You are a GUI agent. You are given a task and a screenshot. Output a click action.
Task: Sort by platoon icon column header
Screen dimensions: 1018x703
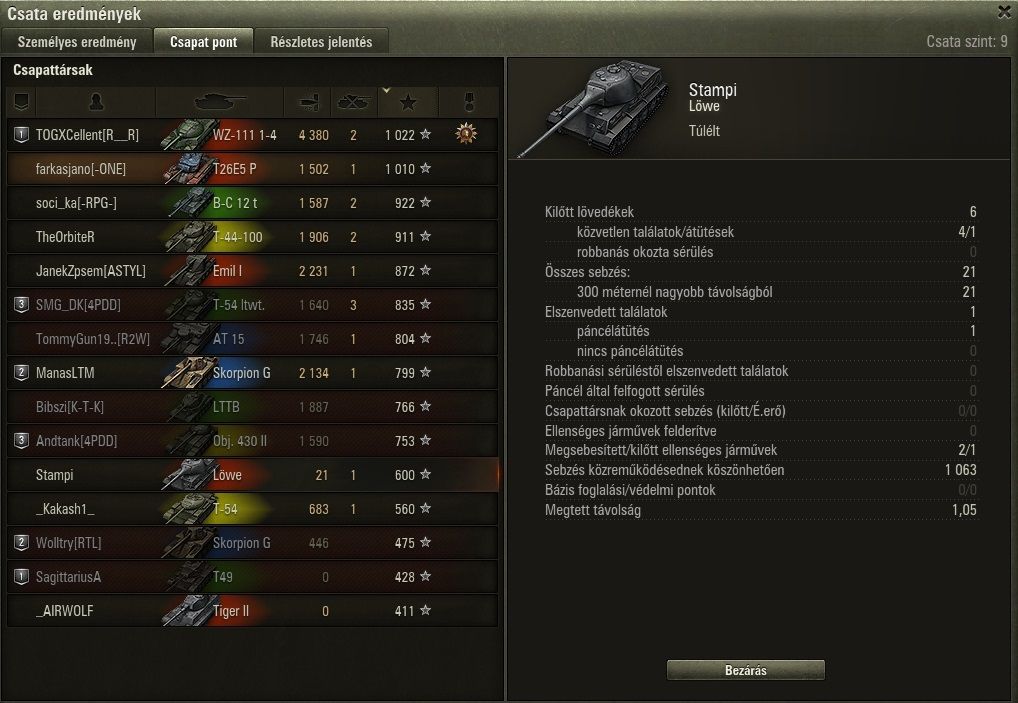coord(21,102)
